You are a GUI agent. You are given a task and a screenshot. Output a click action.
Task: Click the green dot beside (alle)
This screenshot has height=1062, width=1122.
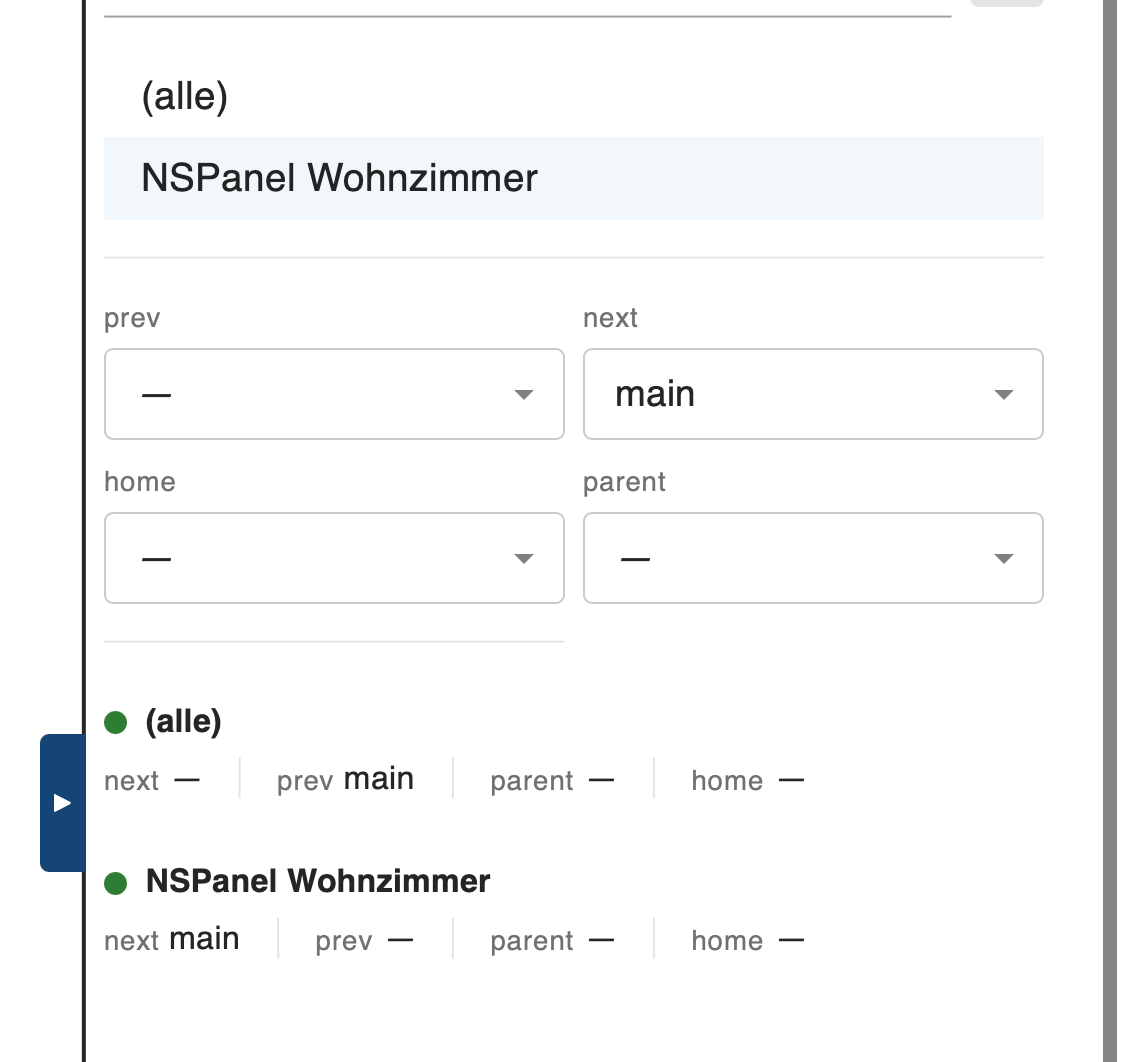tap(116, 722)
